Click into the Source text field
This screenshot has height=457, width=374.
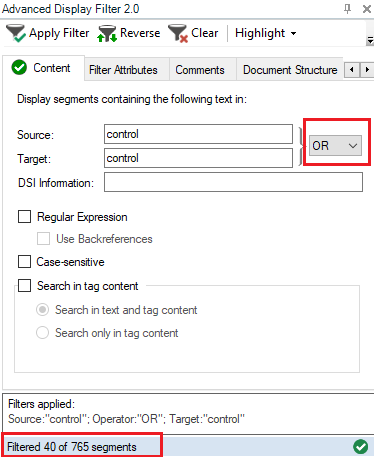pyautogui.click(x=198, y=134)
